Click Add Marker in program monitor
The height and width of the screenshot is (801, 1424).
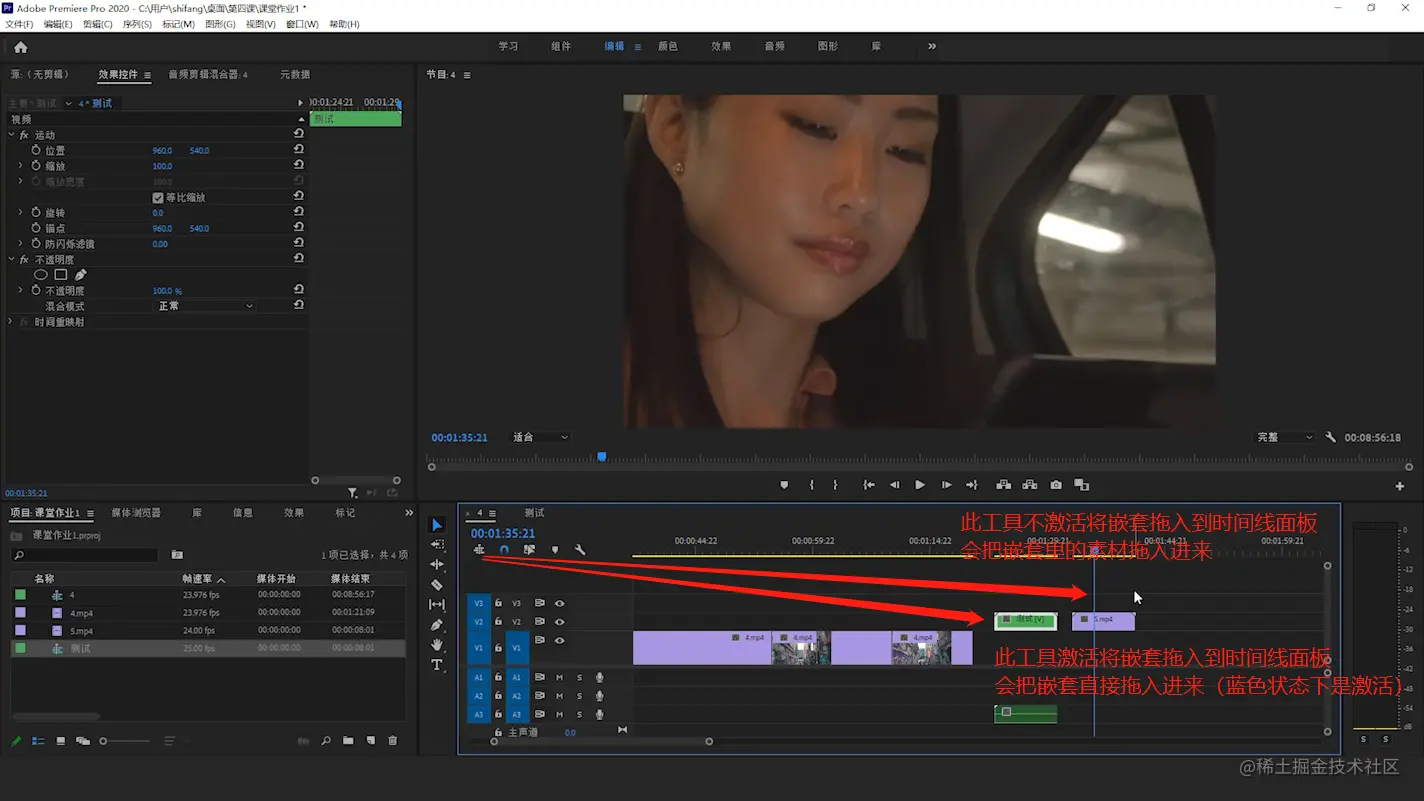(x=784, y=485)
